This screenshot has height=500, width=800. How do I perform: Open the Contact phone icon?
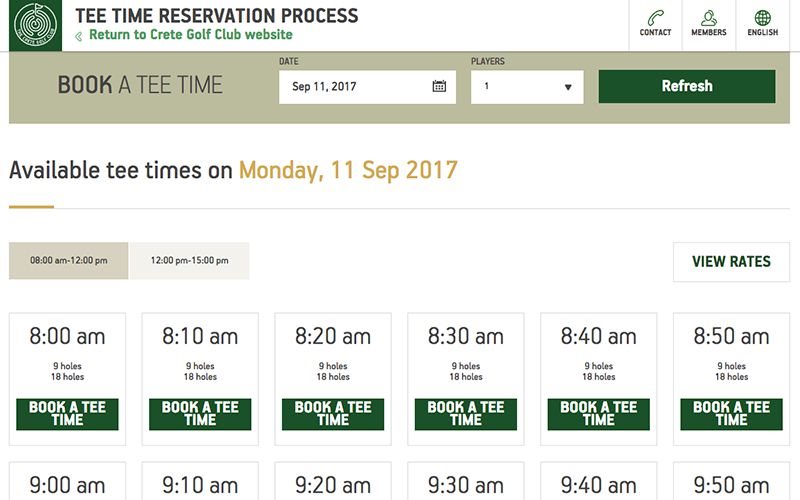tap(656, 18)
